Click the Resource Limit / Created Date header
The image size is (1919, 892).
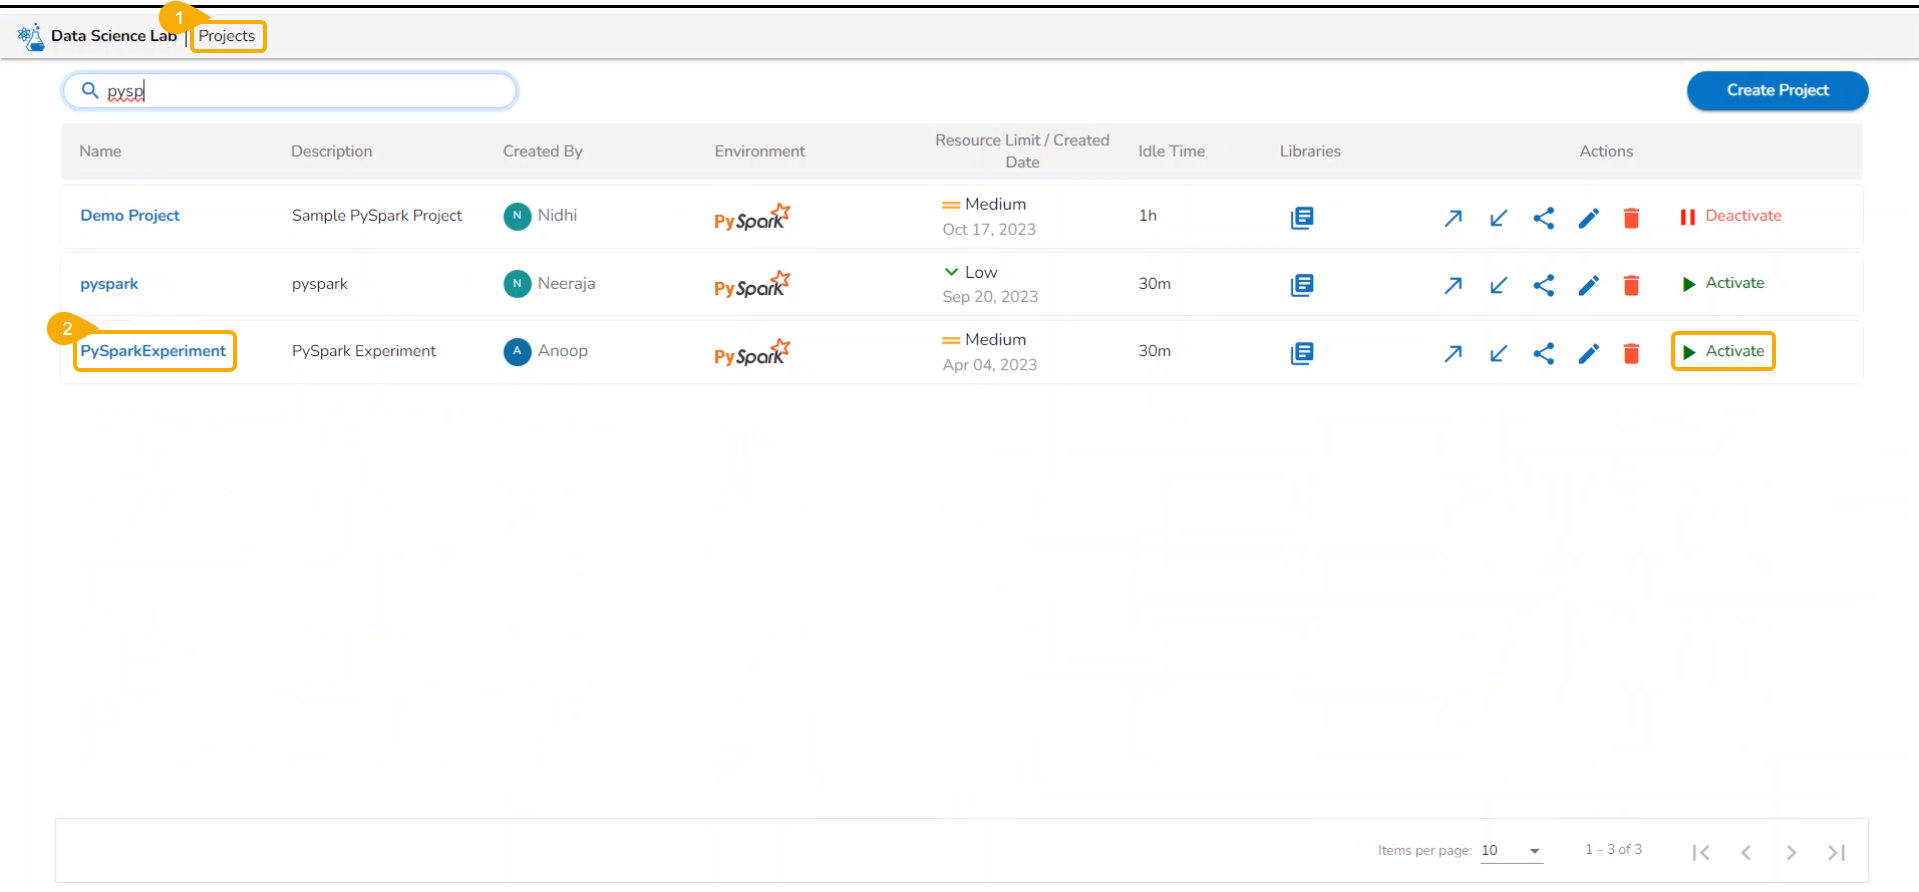1022,151
